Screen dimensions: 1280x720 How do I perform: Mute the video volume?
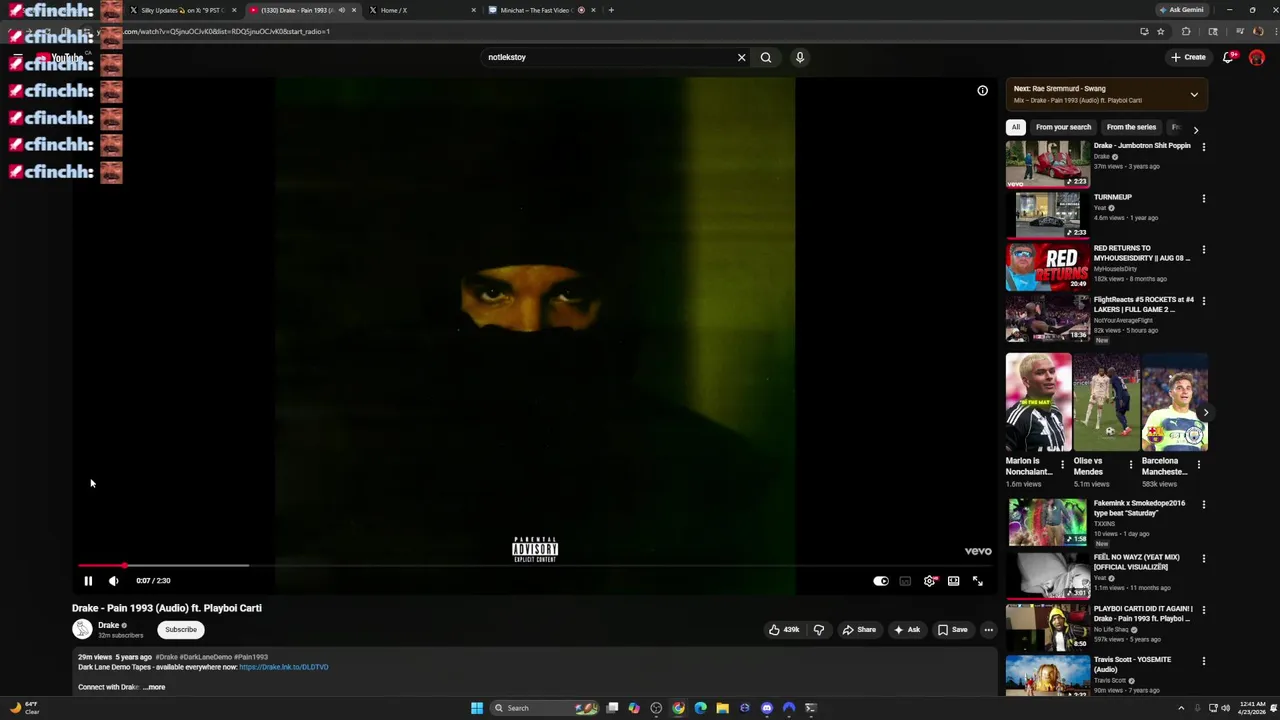114,581
